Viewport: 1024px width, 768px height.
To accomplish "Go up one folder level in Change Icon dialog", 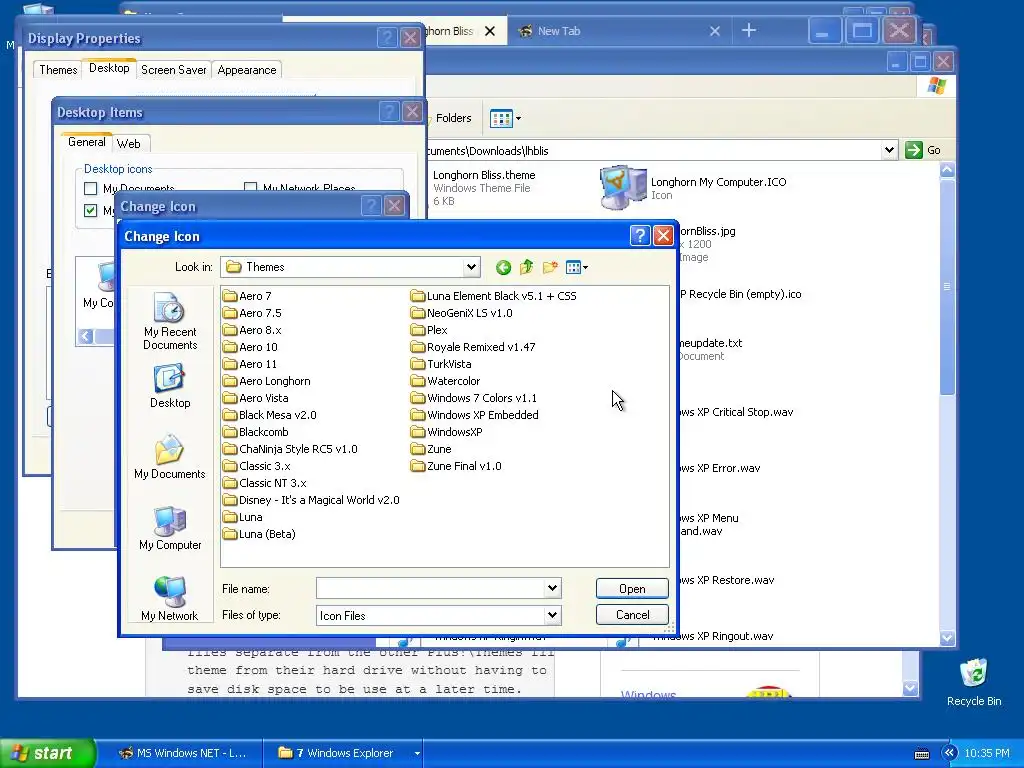I will [526, 267].
